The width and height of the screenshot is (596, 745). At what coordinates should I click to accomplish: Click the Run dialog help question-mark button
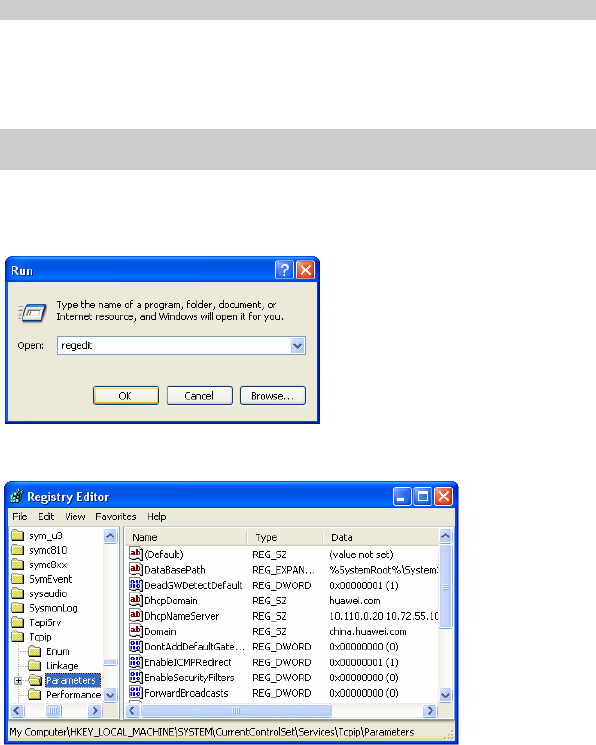[x=284, y=270]
